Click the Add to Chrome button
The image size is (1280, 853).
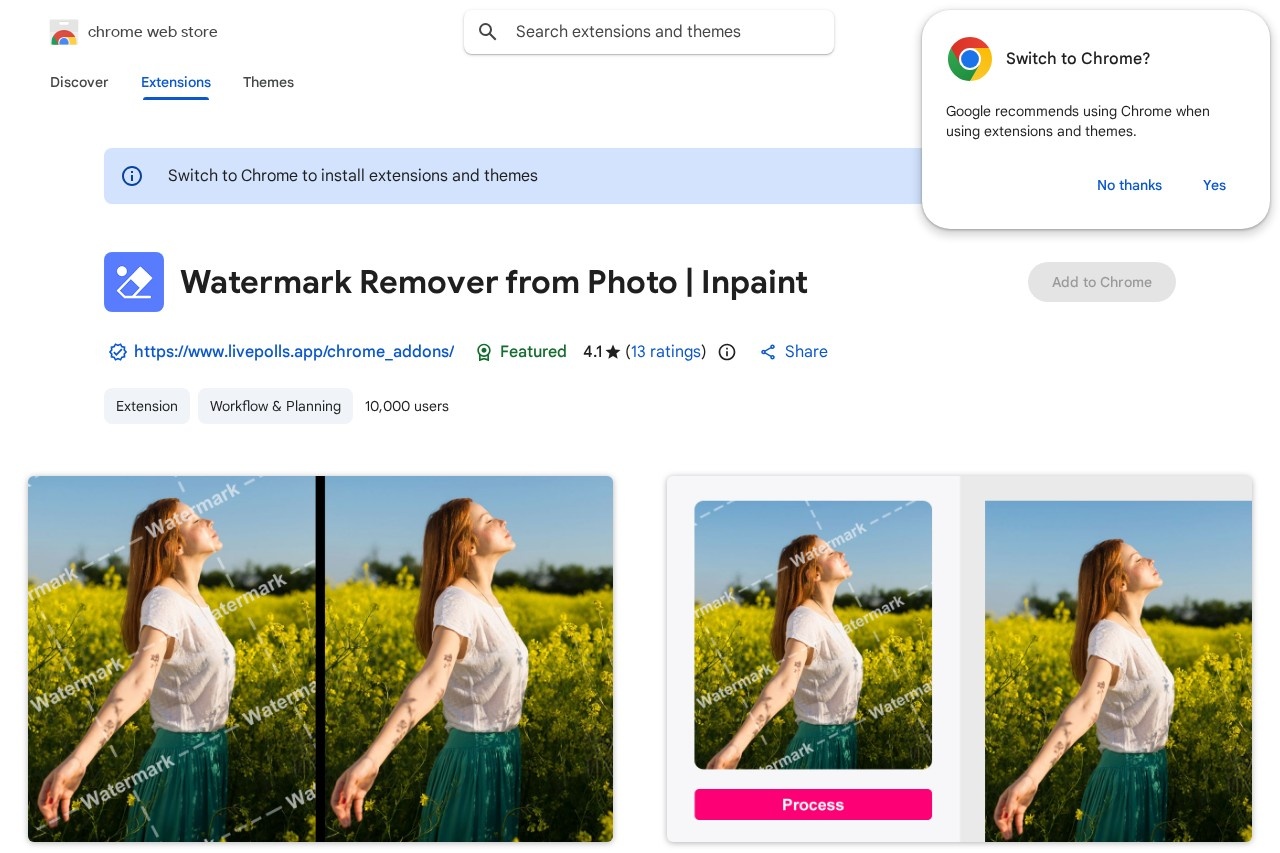click(1101, 282)
